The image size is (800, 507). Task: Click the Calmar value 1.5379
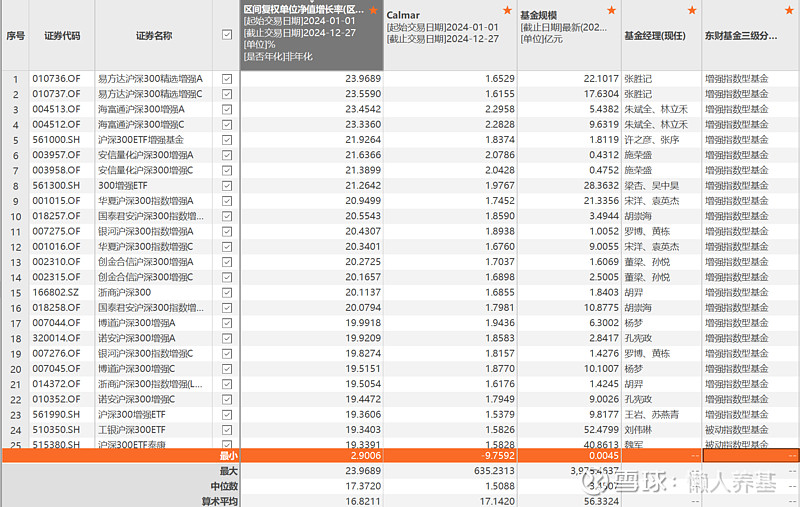coord(500,415)
